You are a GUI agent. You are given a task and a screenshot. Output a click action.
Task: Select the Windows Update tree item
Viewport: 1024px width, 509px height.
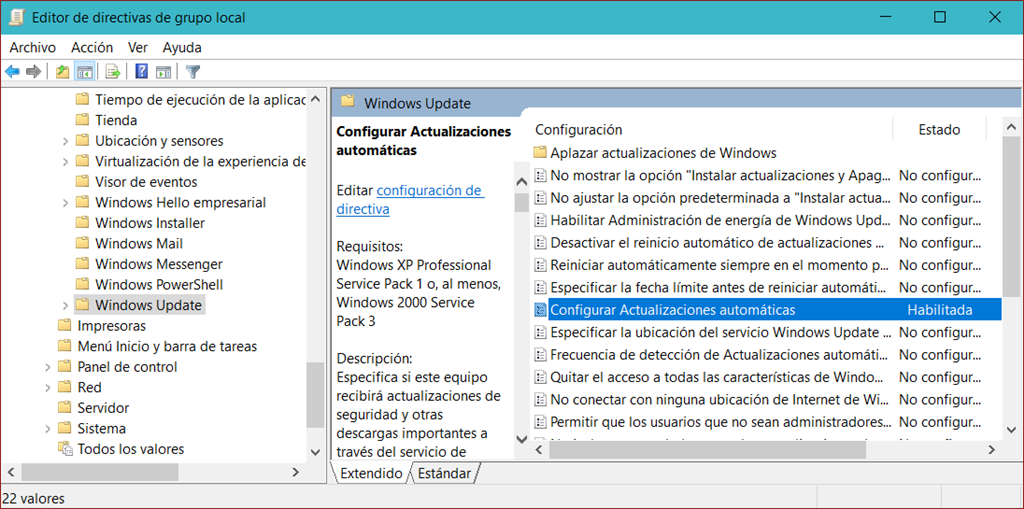tap(148, 305)
